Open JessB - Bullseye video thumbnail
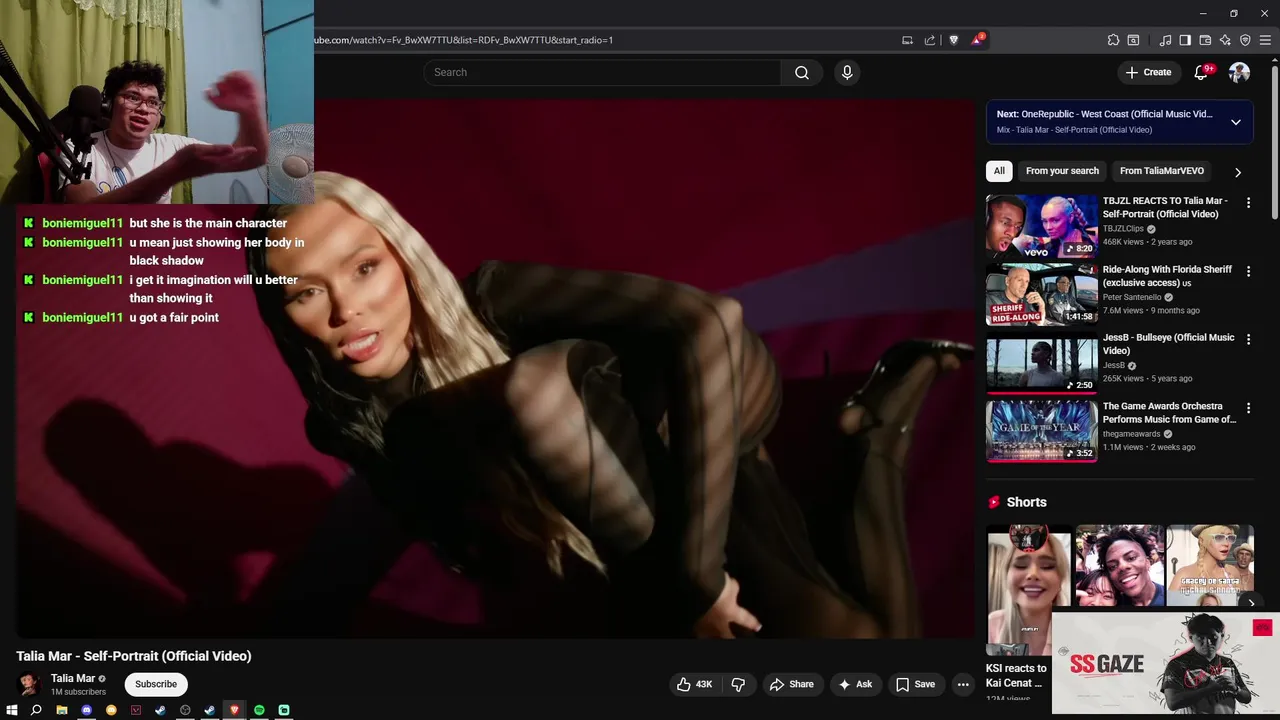 (1041, 362)
